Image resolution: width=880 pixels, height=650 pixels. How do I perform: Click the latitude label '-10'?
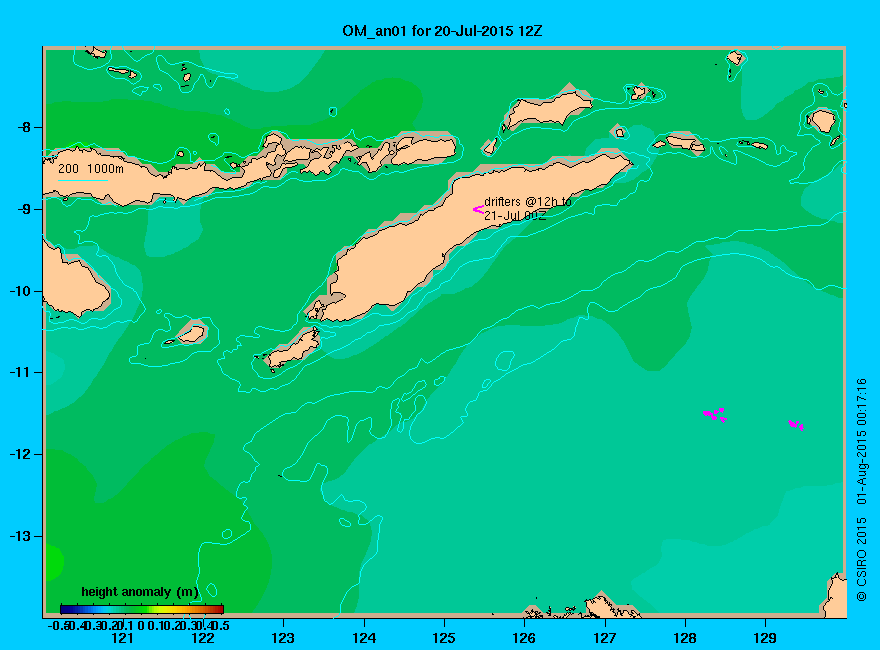[x=21, y=291]
